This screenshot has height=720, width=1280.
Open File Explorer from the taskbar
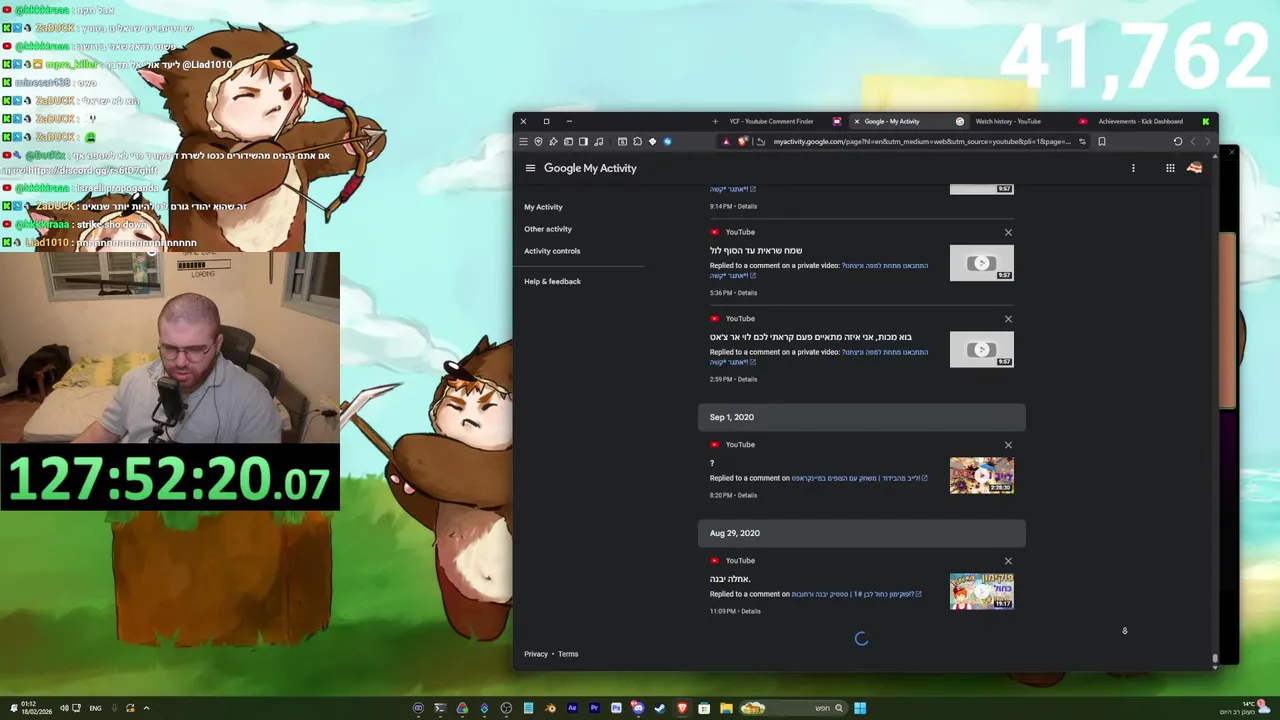coord(726,708)
